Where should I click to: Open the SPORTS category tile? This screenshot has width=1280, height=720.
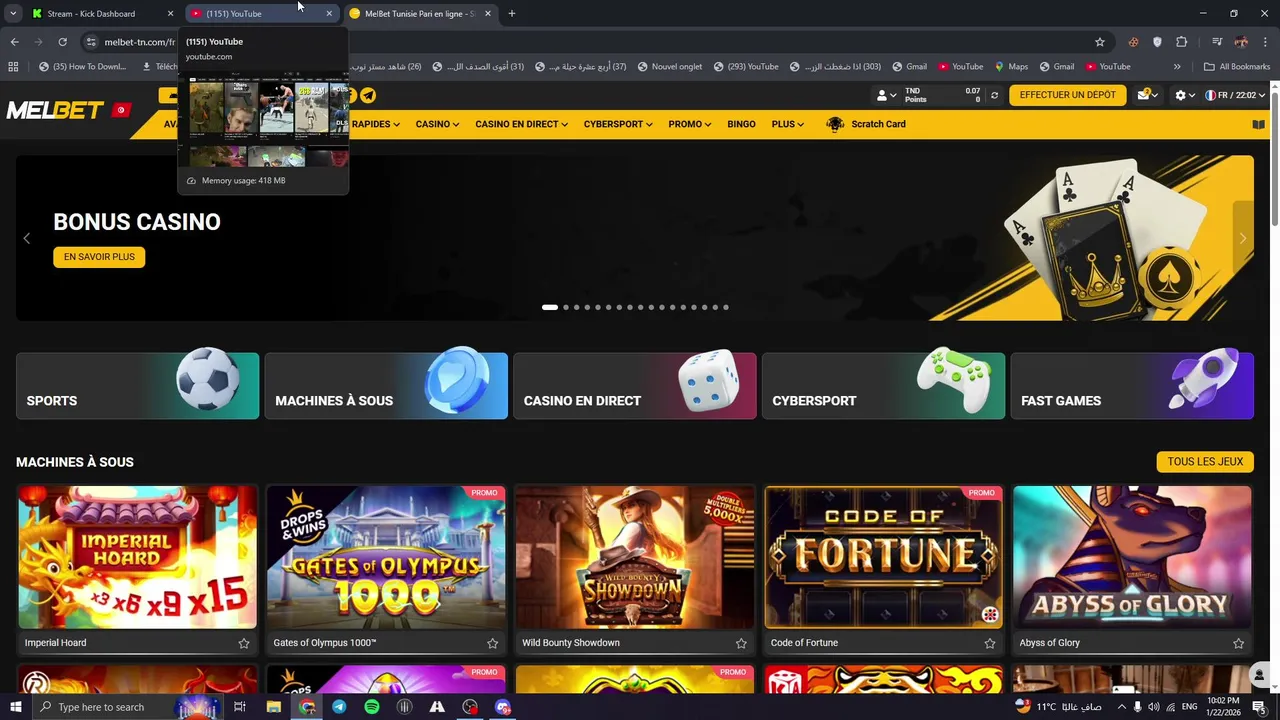click(x=137, y=385)
